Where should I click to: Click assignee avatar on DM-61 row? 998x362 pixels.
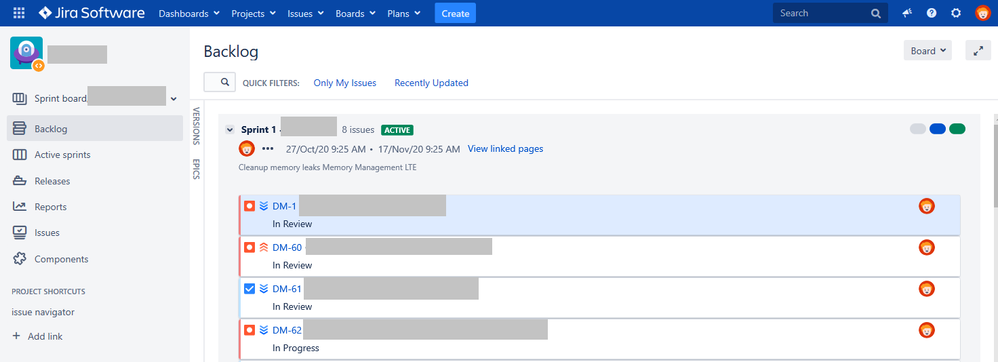point(927,289)
